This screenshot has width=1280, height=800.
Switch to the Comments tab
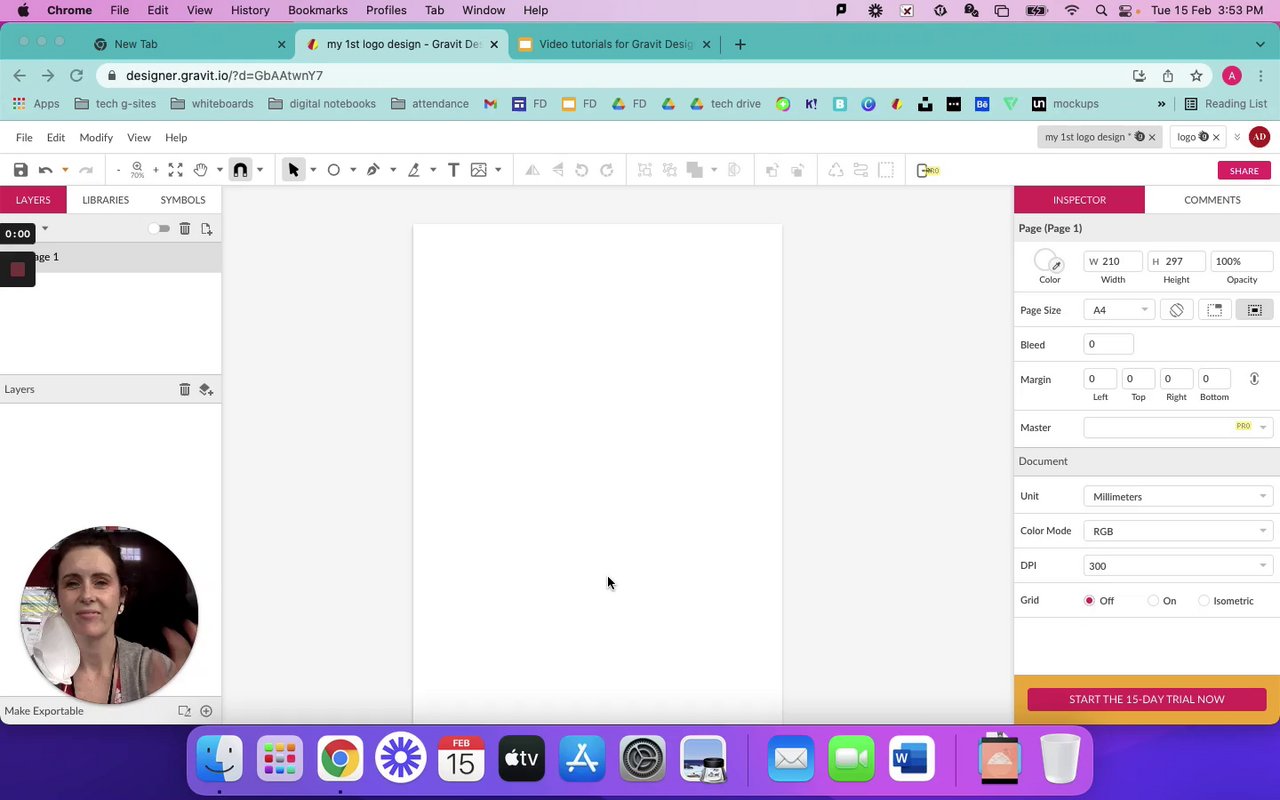(x=1212, y=200)
